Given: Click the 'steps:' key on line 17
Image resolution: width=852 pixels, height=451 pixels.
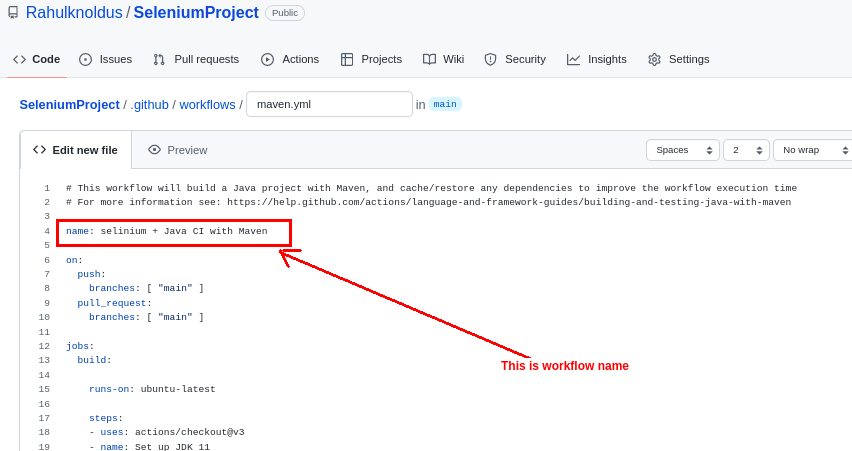Looking at the screenshot, I should [x=106, y=418].
